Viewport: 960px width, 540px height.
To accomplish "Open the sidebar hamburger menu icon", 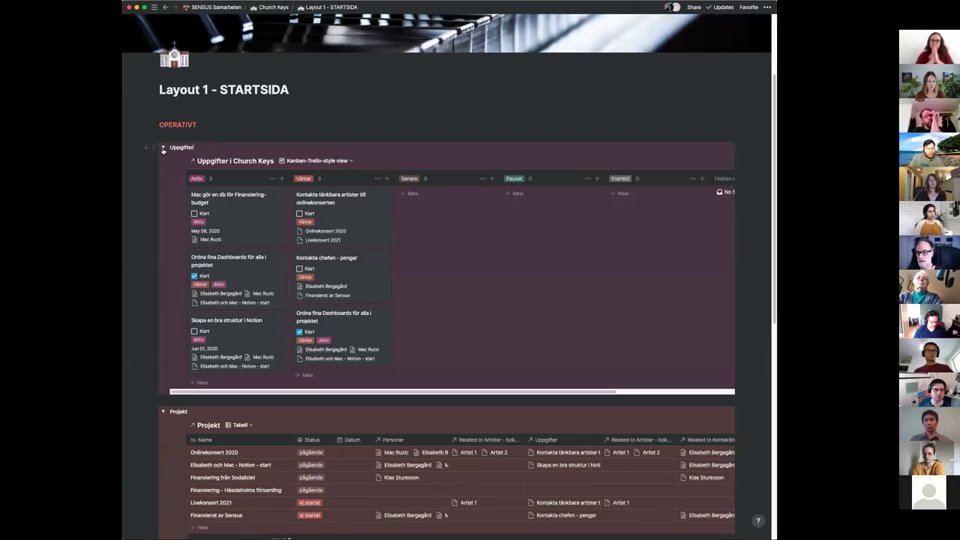I will (154, 7).
